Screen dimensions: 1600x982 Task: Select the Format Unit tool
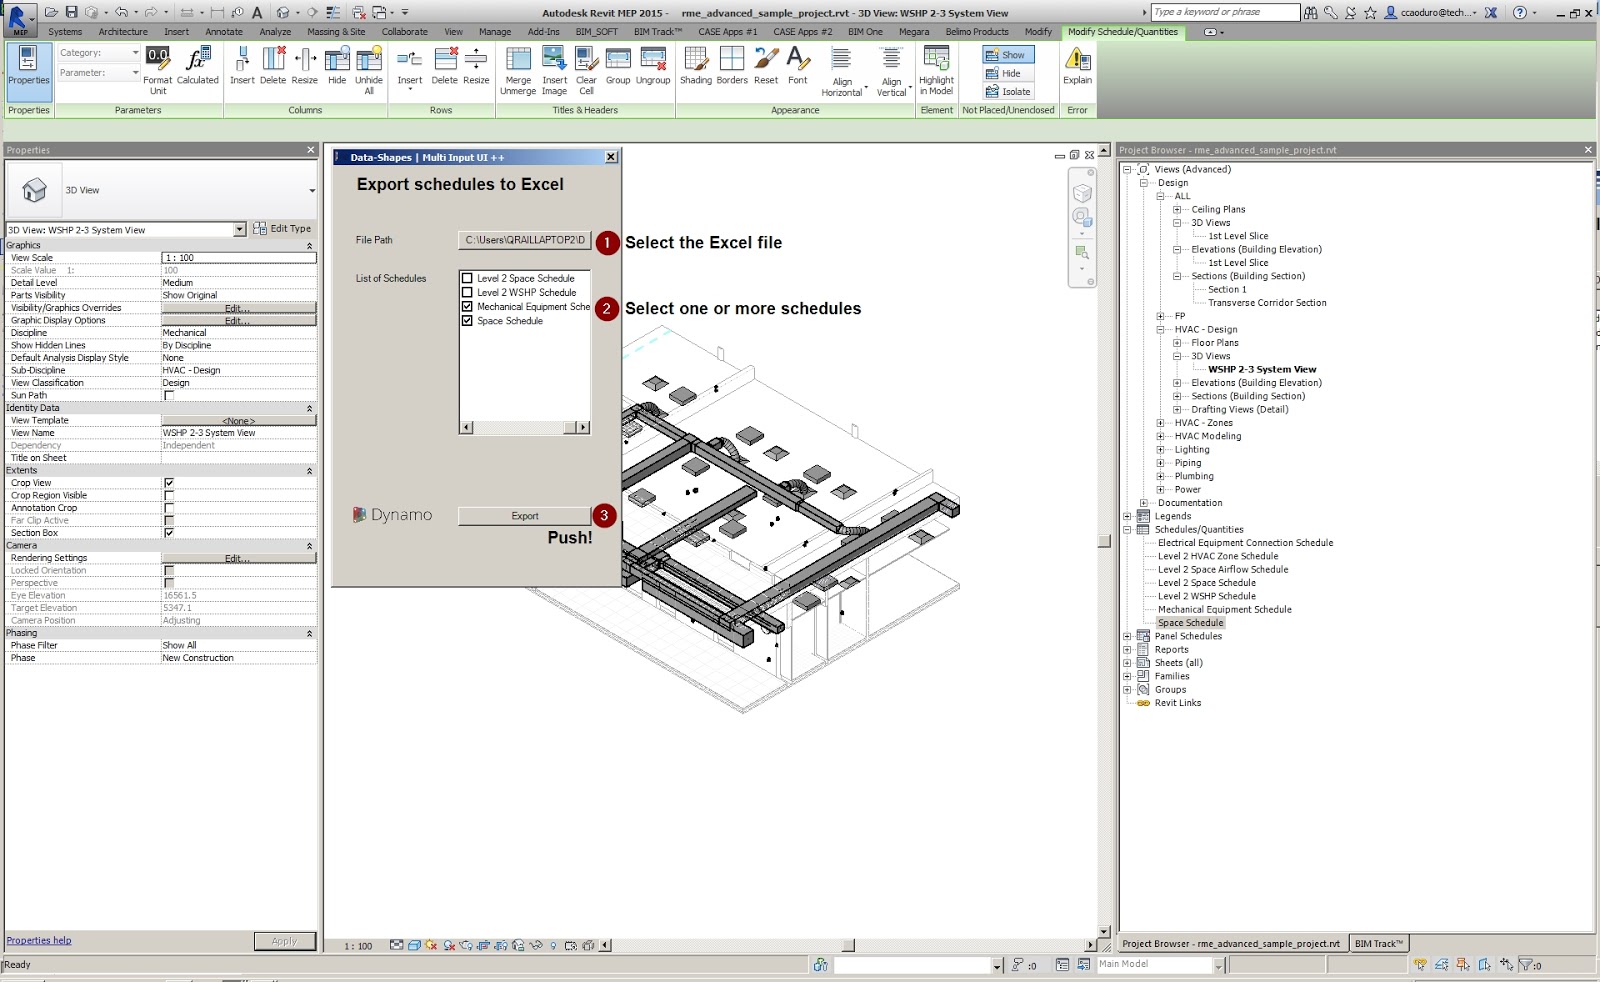[157, 70]
